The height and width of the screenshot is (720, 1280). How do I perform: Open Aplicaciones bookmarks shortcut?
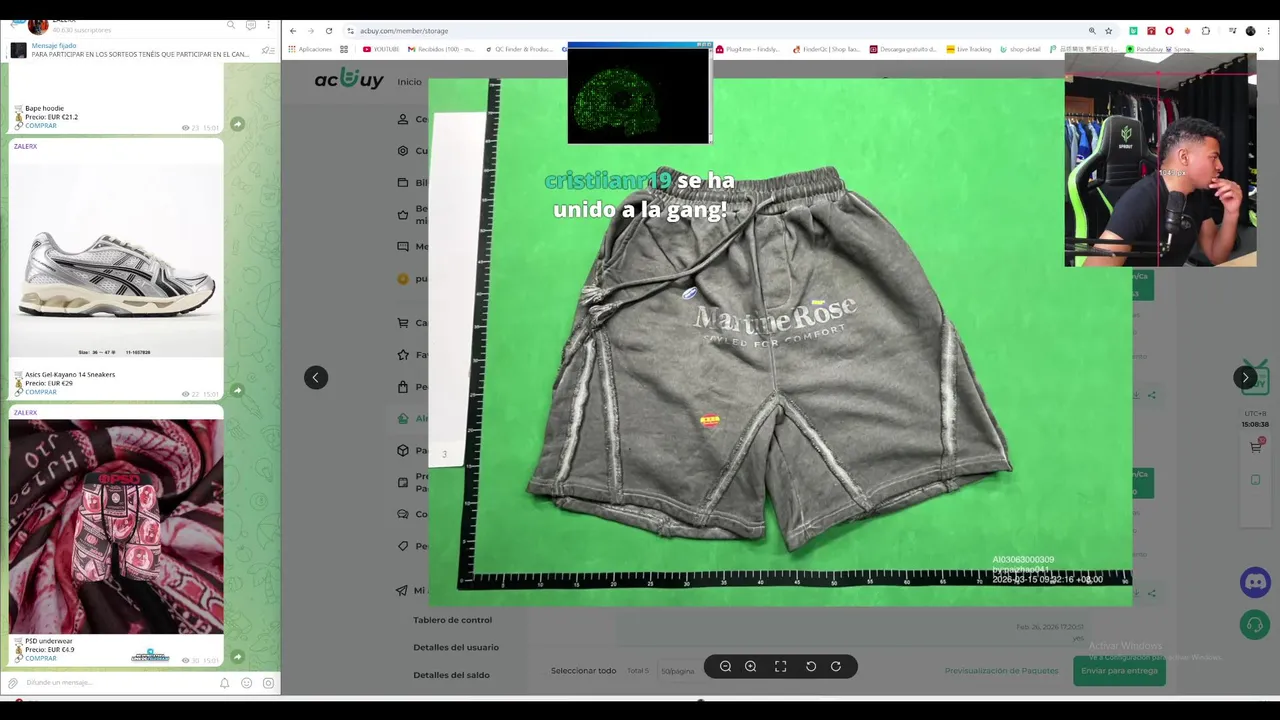(310, 49)
